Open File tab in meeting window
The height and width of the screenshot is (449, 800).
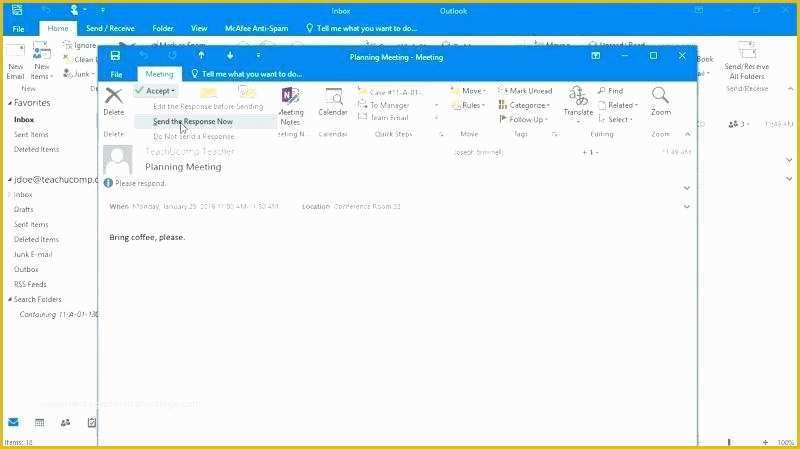tap(116, 74)
